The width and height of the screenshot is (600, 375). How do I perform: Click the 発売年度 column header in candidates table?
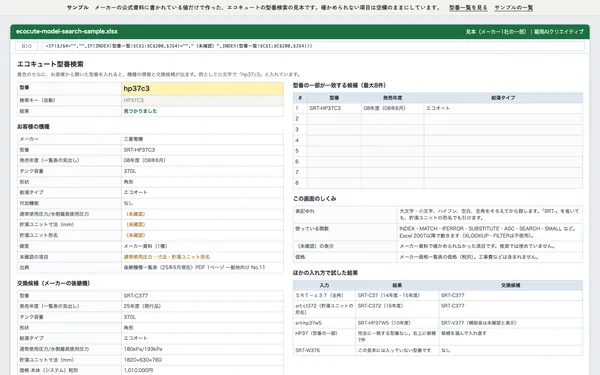coord(393,98)
